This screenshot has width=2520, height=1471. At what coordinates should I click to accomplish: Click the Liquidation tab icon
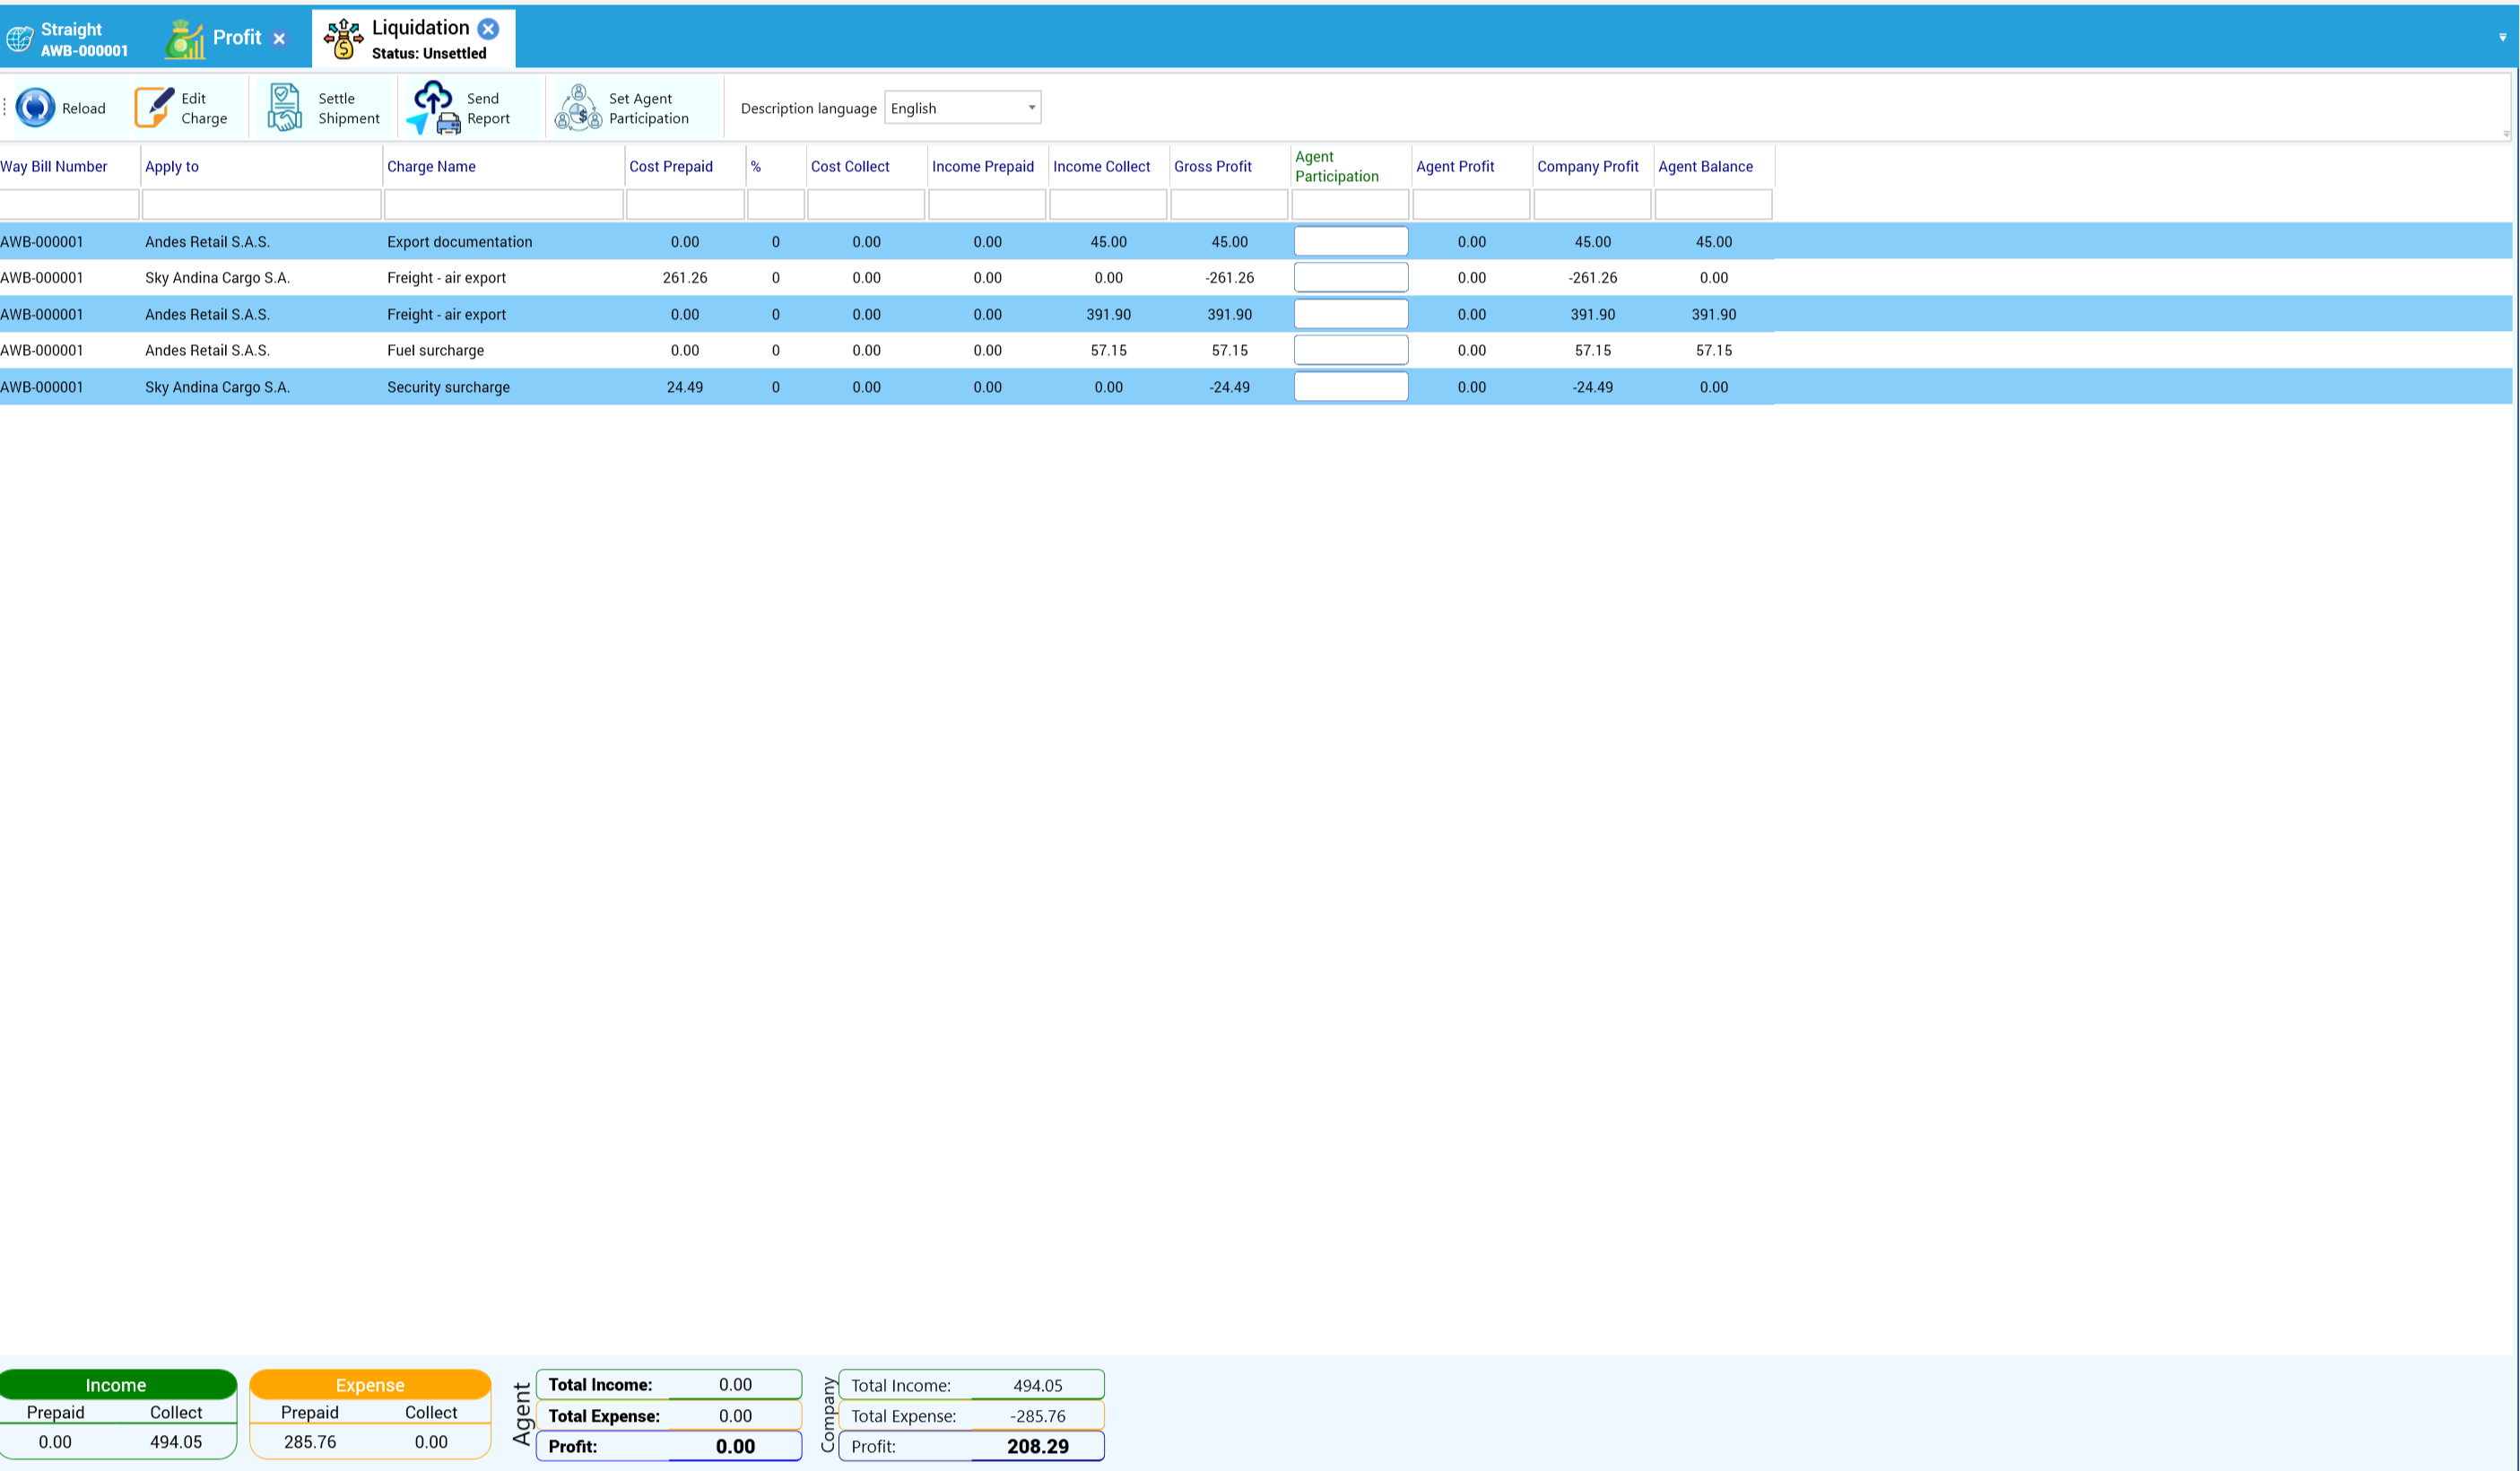point(343,38)
